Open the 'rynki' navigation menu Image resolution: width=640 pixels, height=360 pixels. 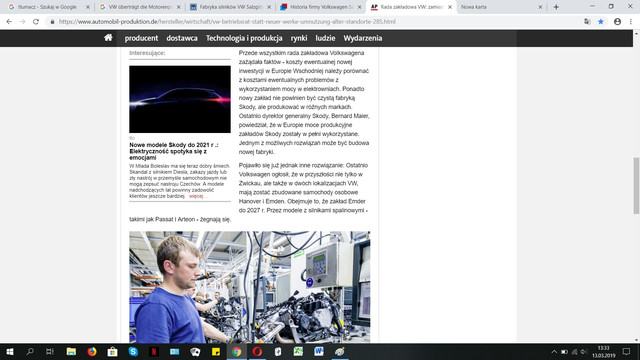[299, 38]
